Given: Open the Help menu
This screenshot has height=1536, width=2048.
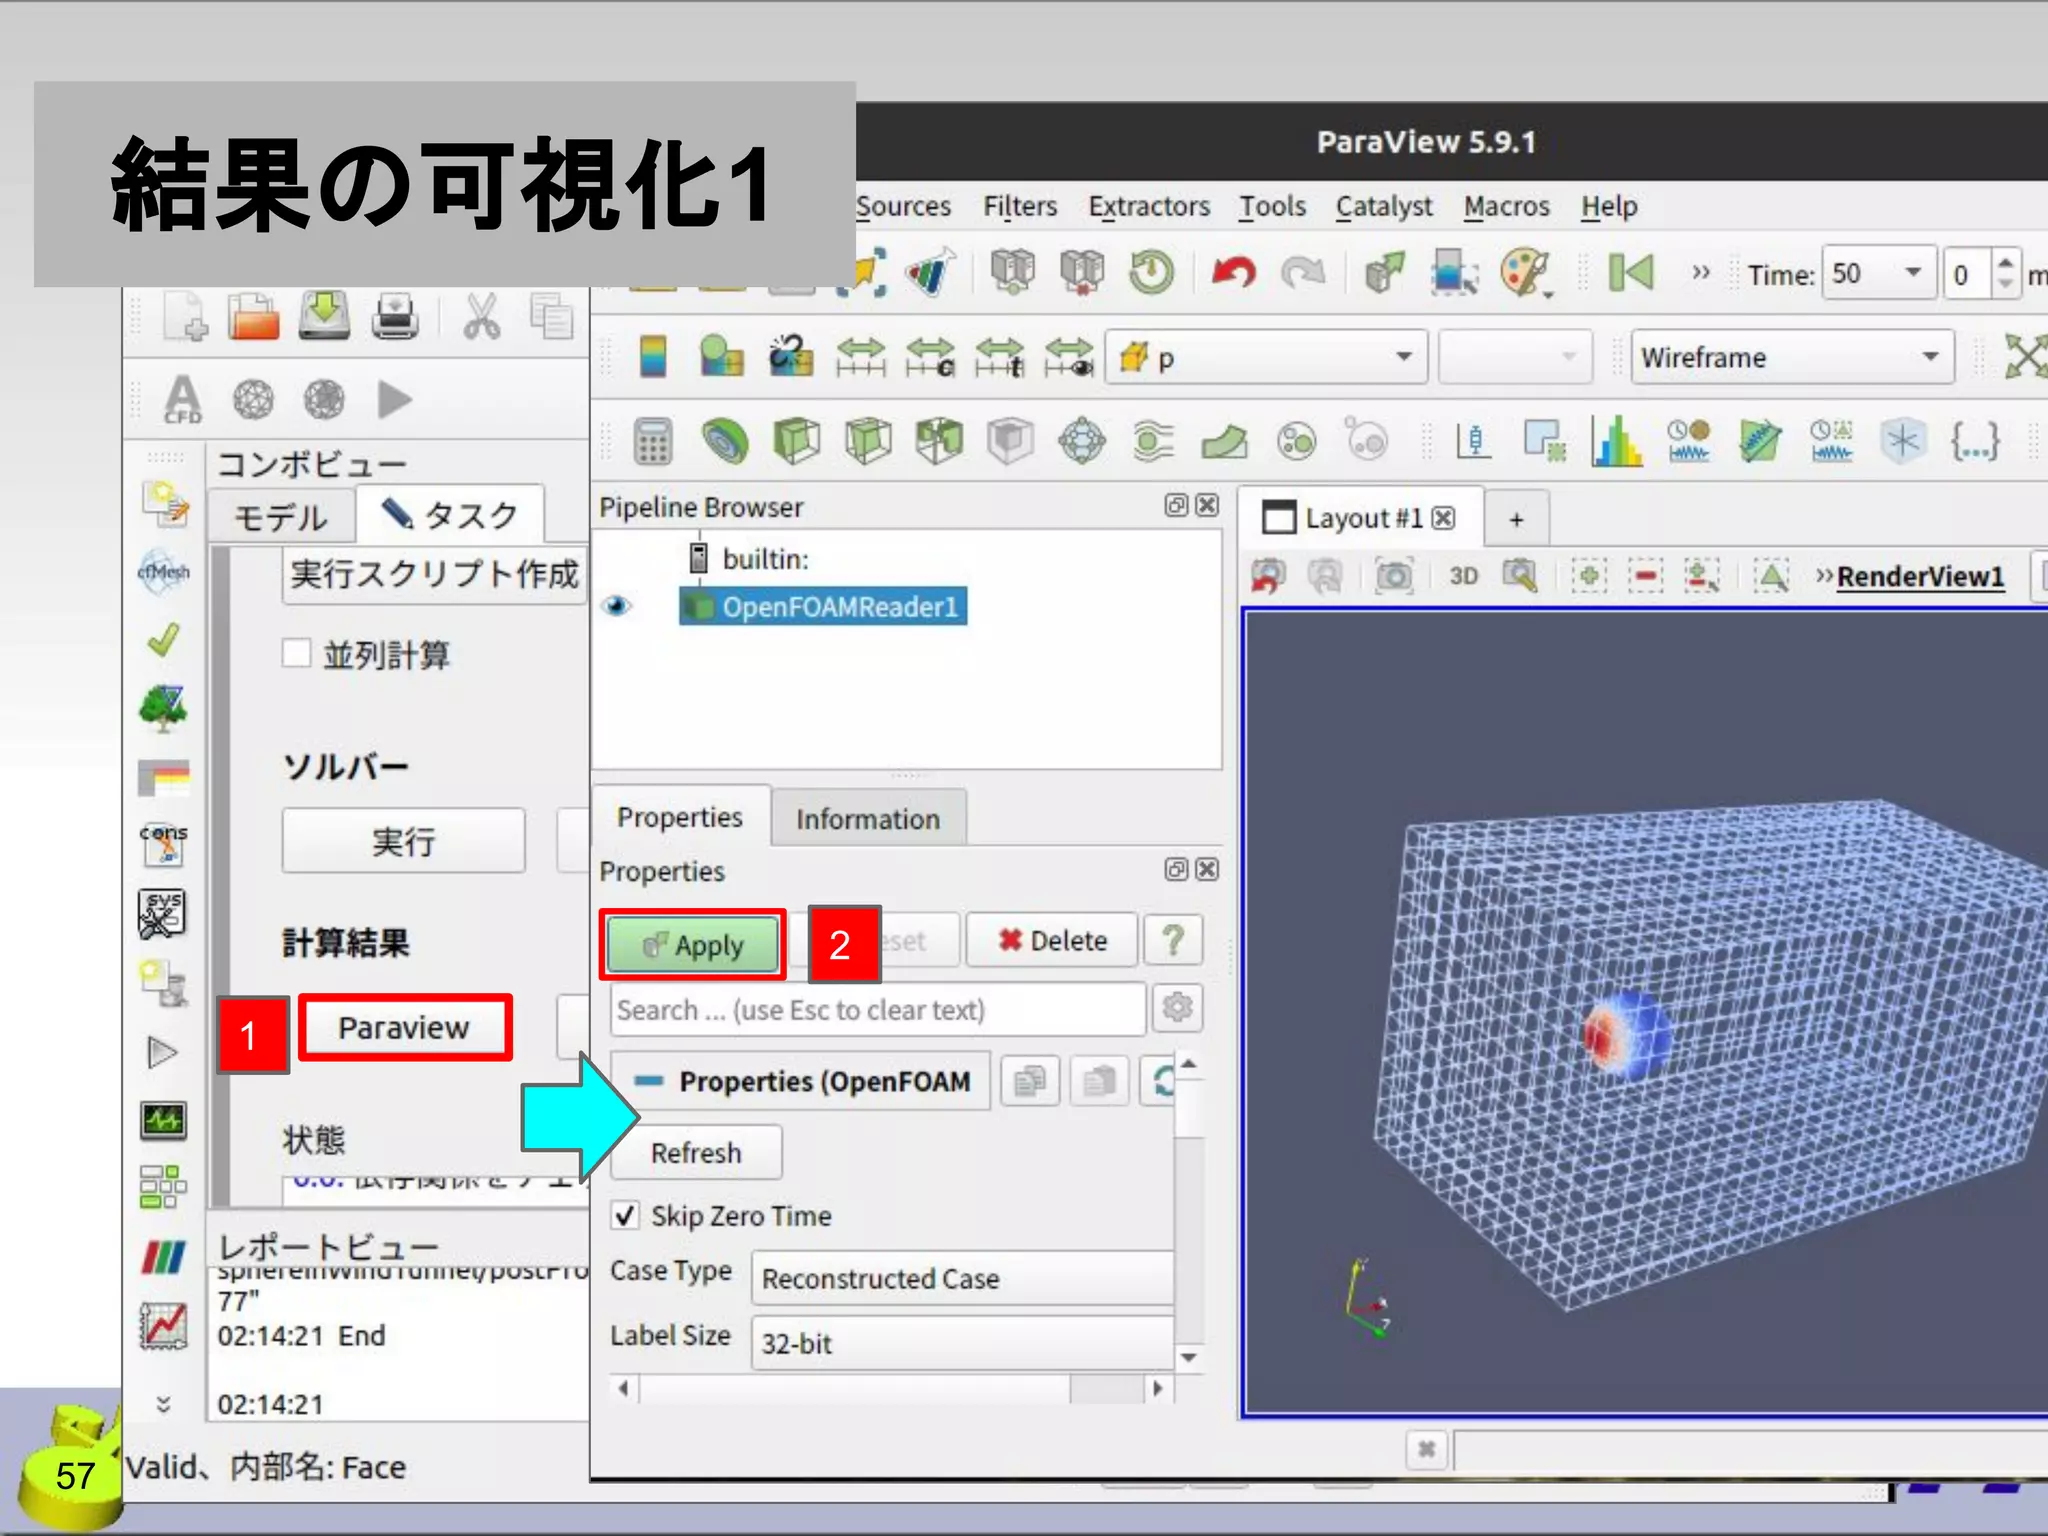Looking at the screenshot, I should coord(1609,206).
